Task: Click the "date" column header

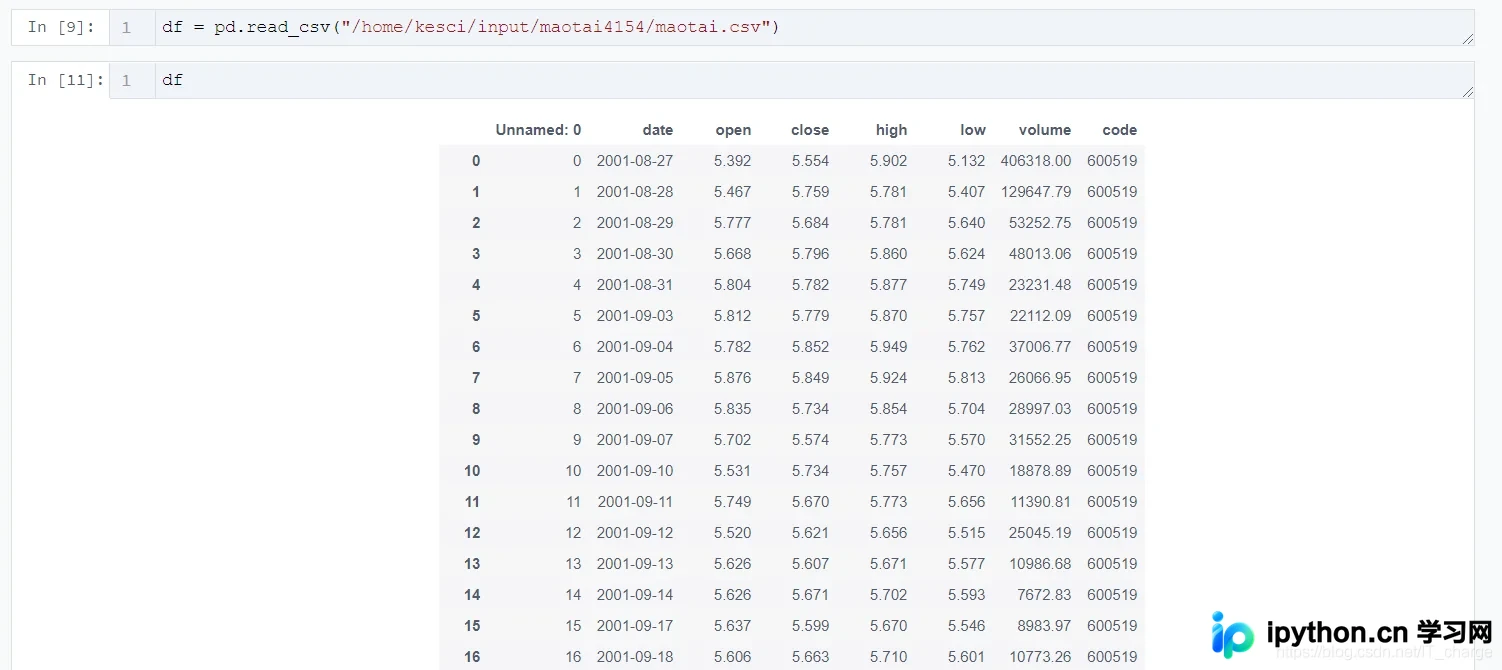Action: (x=658, y=130)
